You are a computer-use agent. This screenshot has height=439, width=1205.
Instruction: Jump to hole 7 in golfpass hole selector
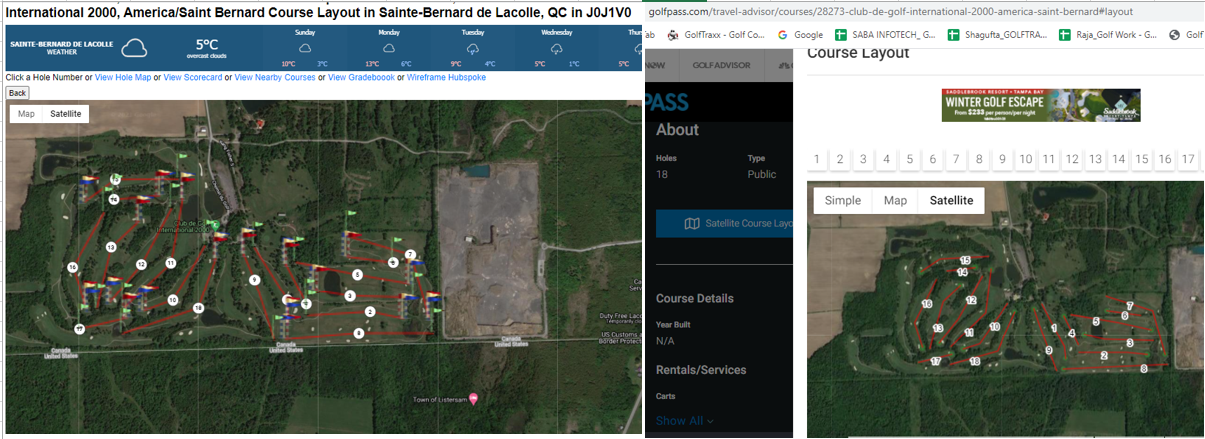click(x=956, y=159)
